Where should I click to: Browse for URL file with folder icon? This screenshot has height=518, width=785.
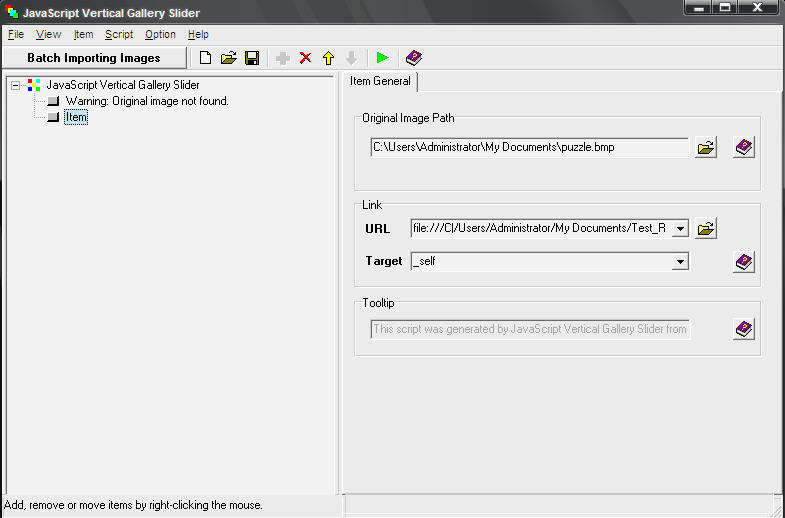[x=706, y=228]
